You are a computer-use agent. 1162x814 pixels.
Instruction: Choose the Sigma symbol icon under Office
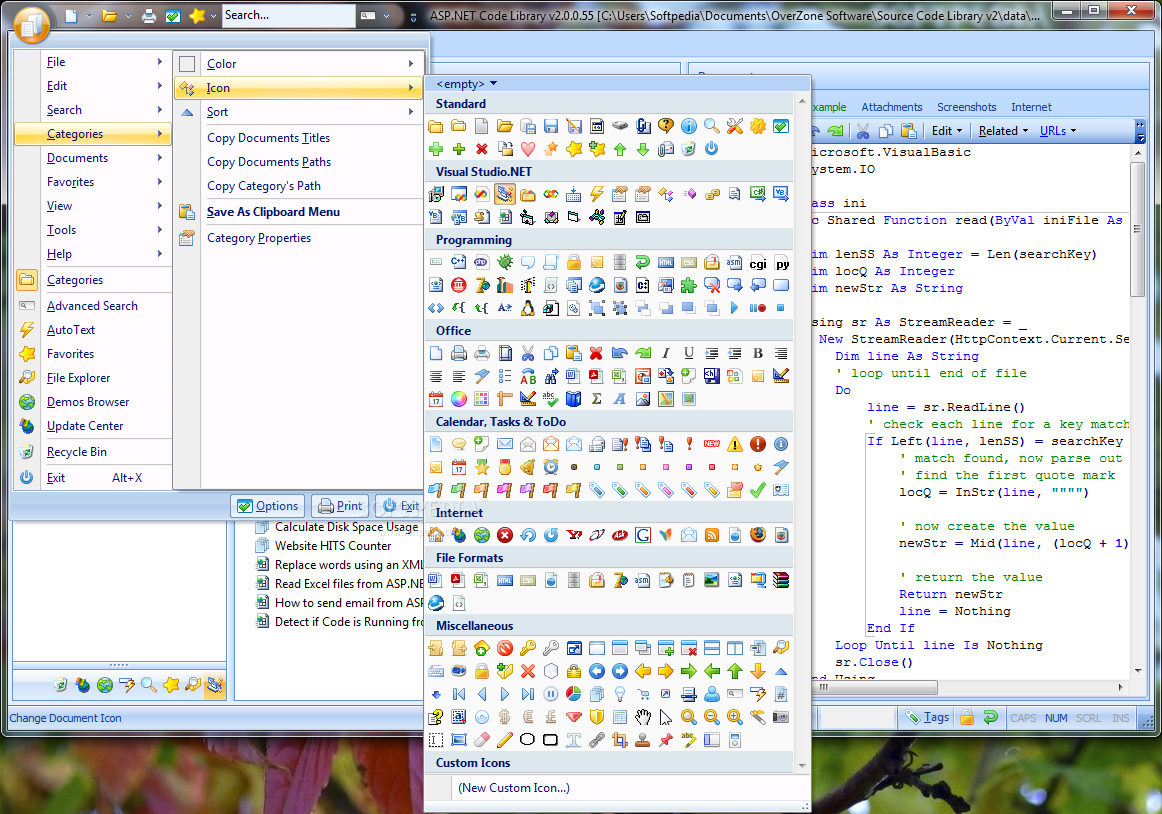pyautogui.click(x=597, y=399)
